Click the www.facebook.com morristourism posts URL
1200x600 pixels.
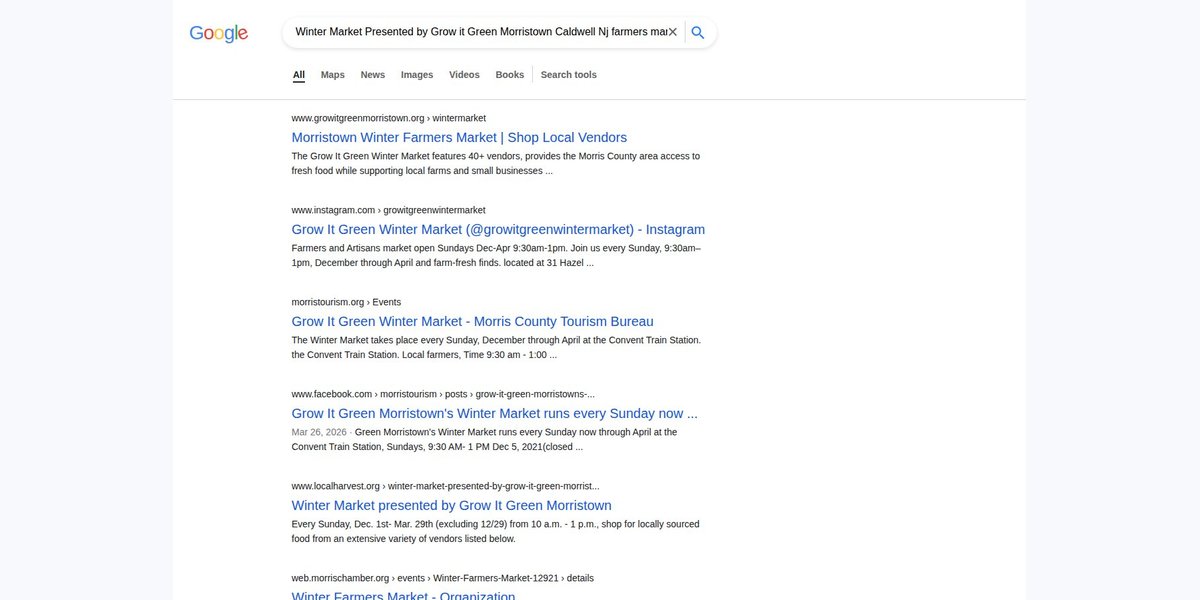pos(443,394)
